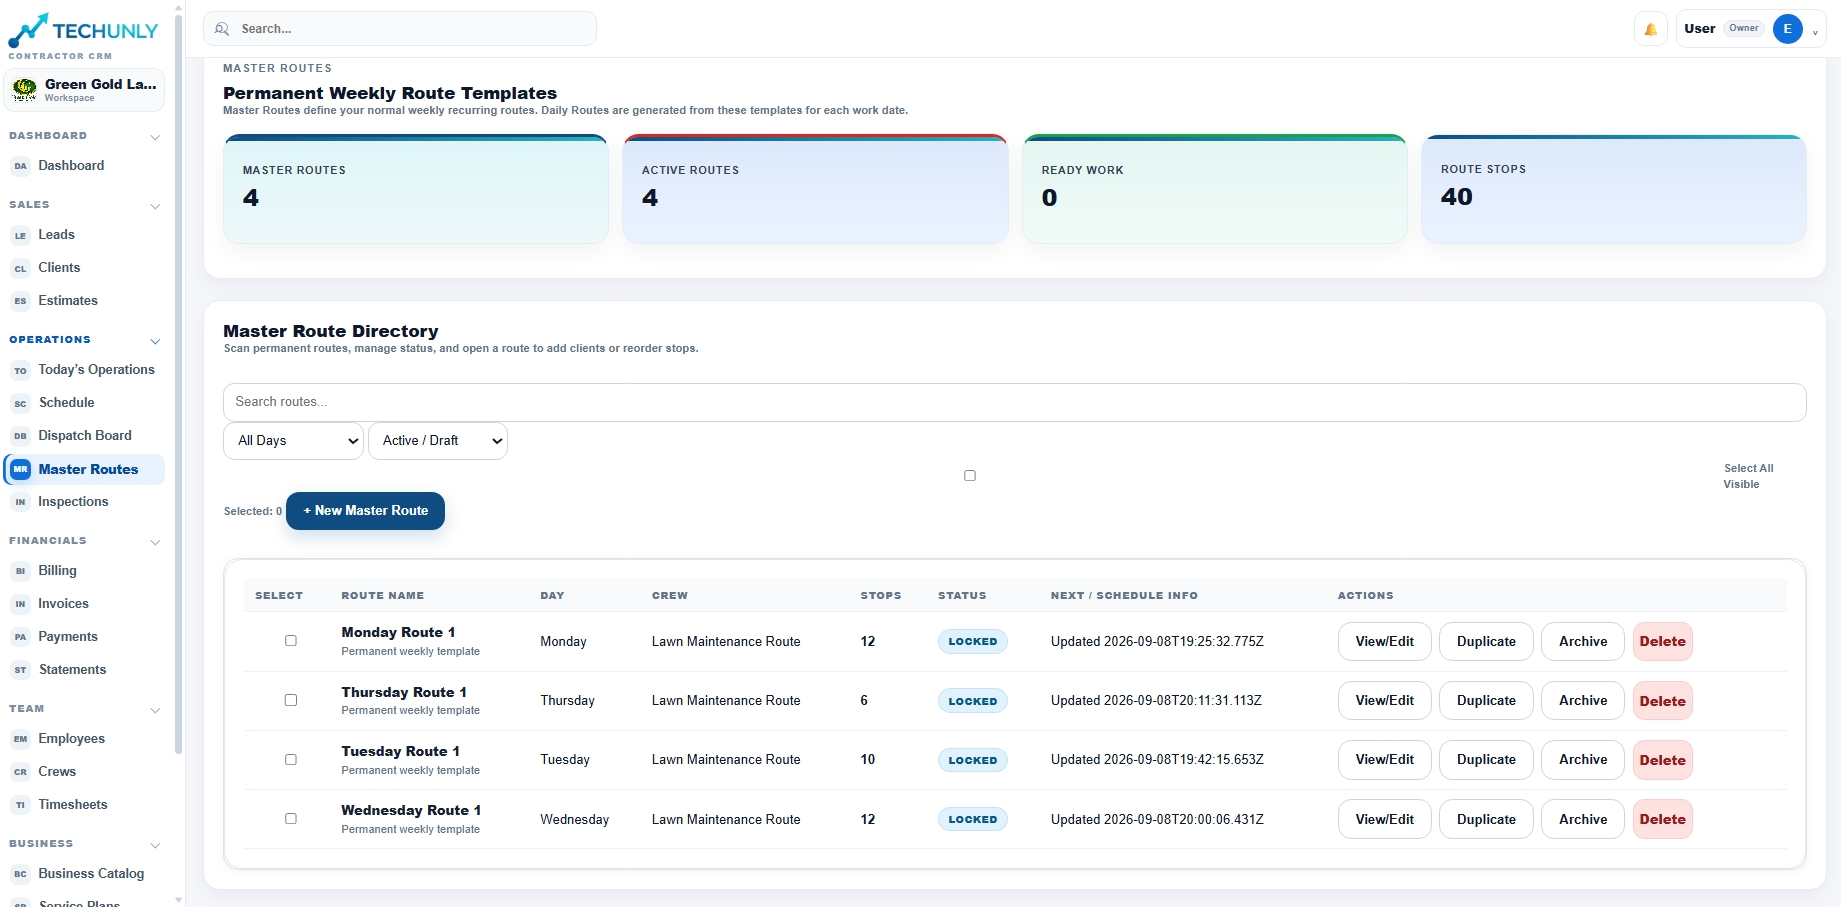Click the Clients CL sidebar icon
1841x907 pixels.
[20, 268]
